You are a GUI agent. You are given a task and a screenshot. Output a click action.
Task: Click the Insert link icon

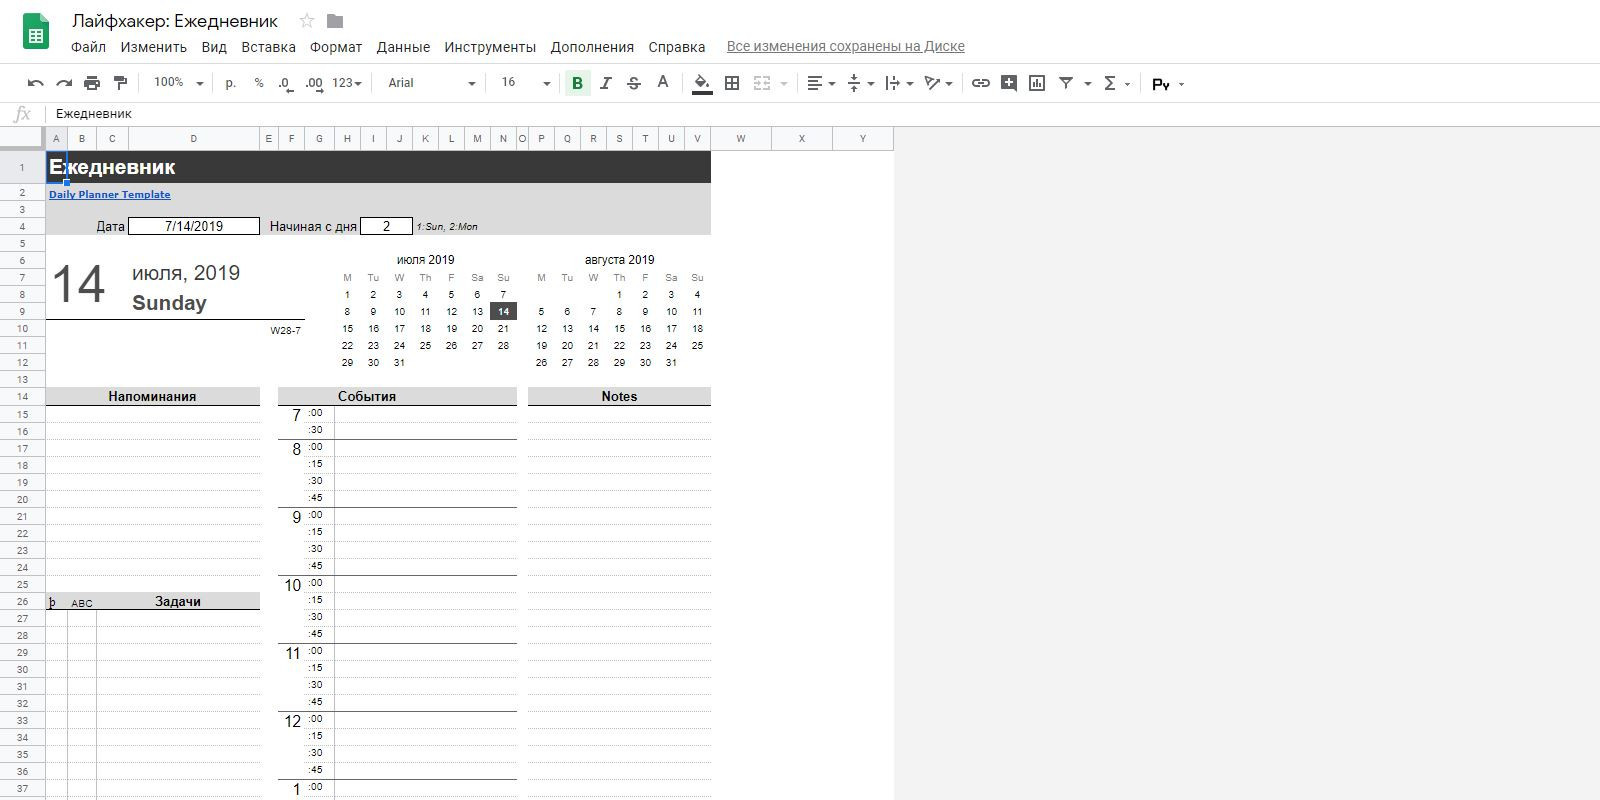(x=981, y=83)
